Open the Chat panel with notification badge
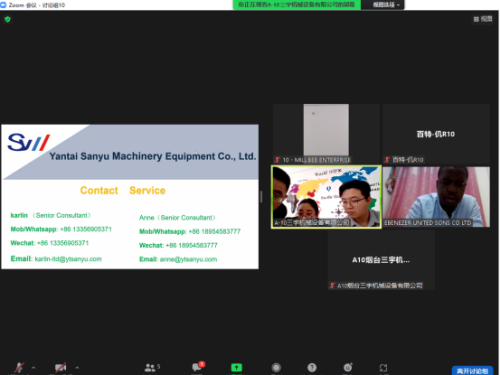The image size is (500, 375). [198, 367]
